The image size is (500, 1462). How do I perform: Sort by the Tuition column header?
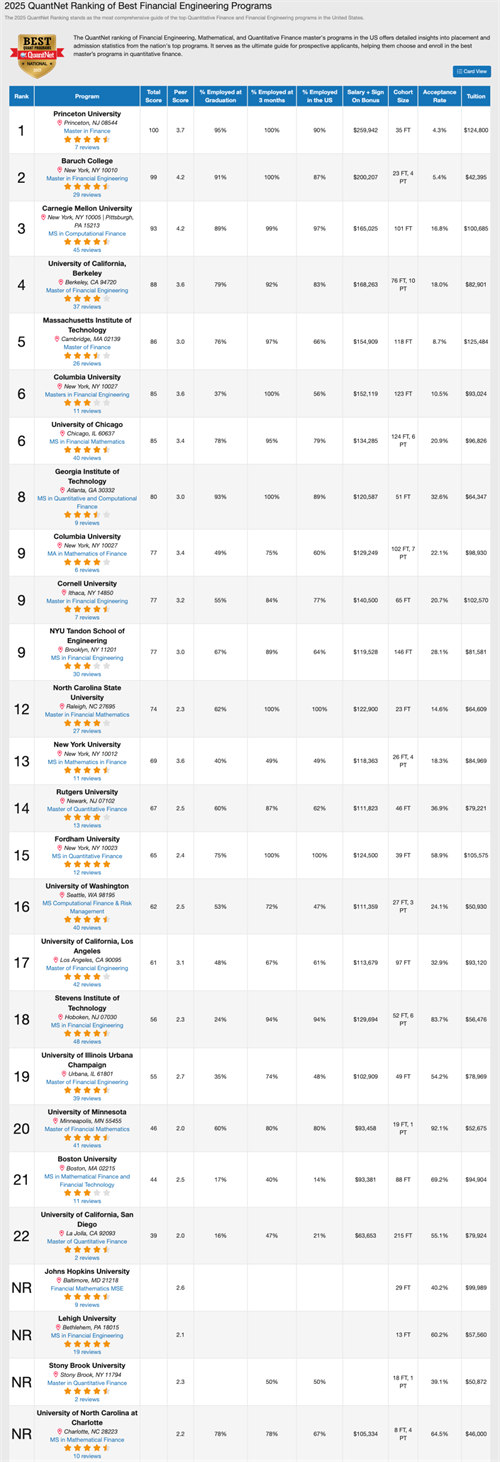(475, 96)
